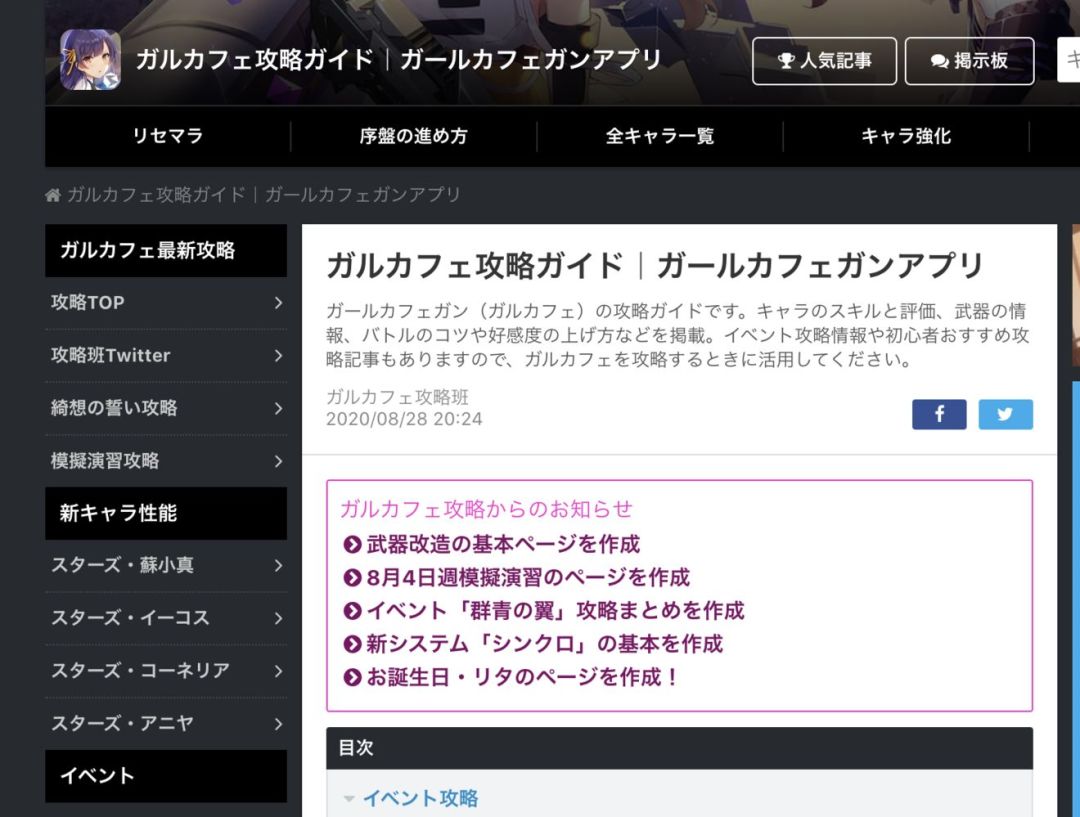Click the 人気記事 button
This screenshot has height=817, width=1080.
click(x=823, y=60)
